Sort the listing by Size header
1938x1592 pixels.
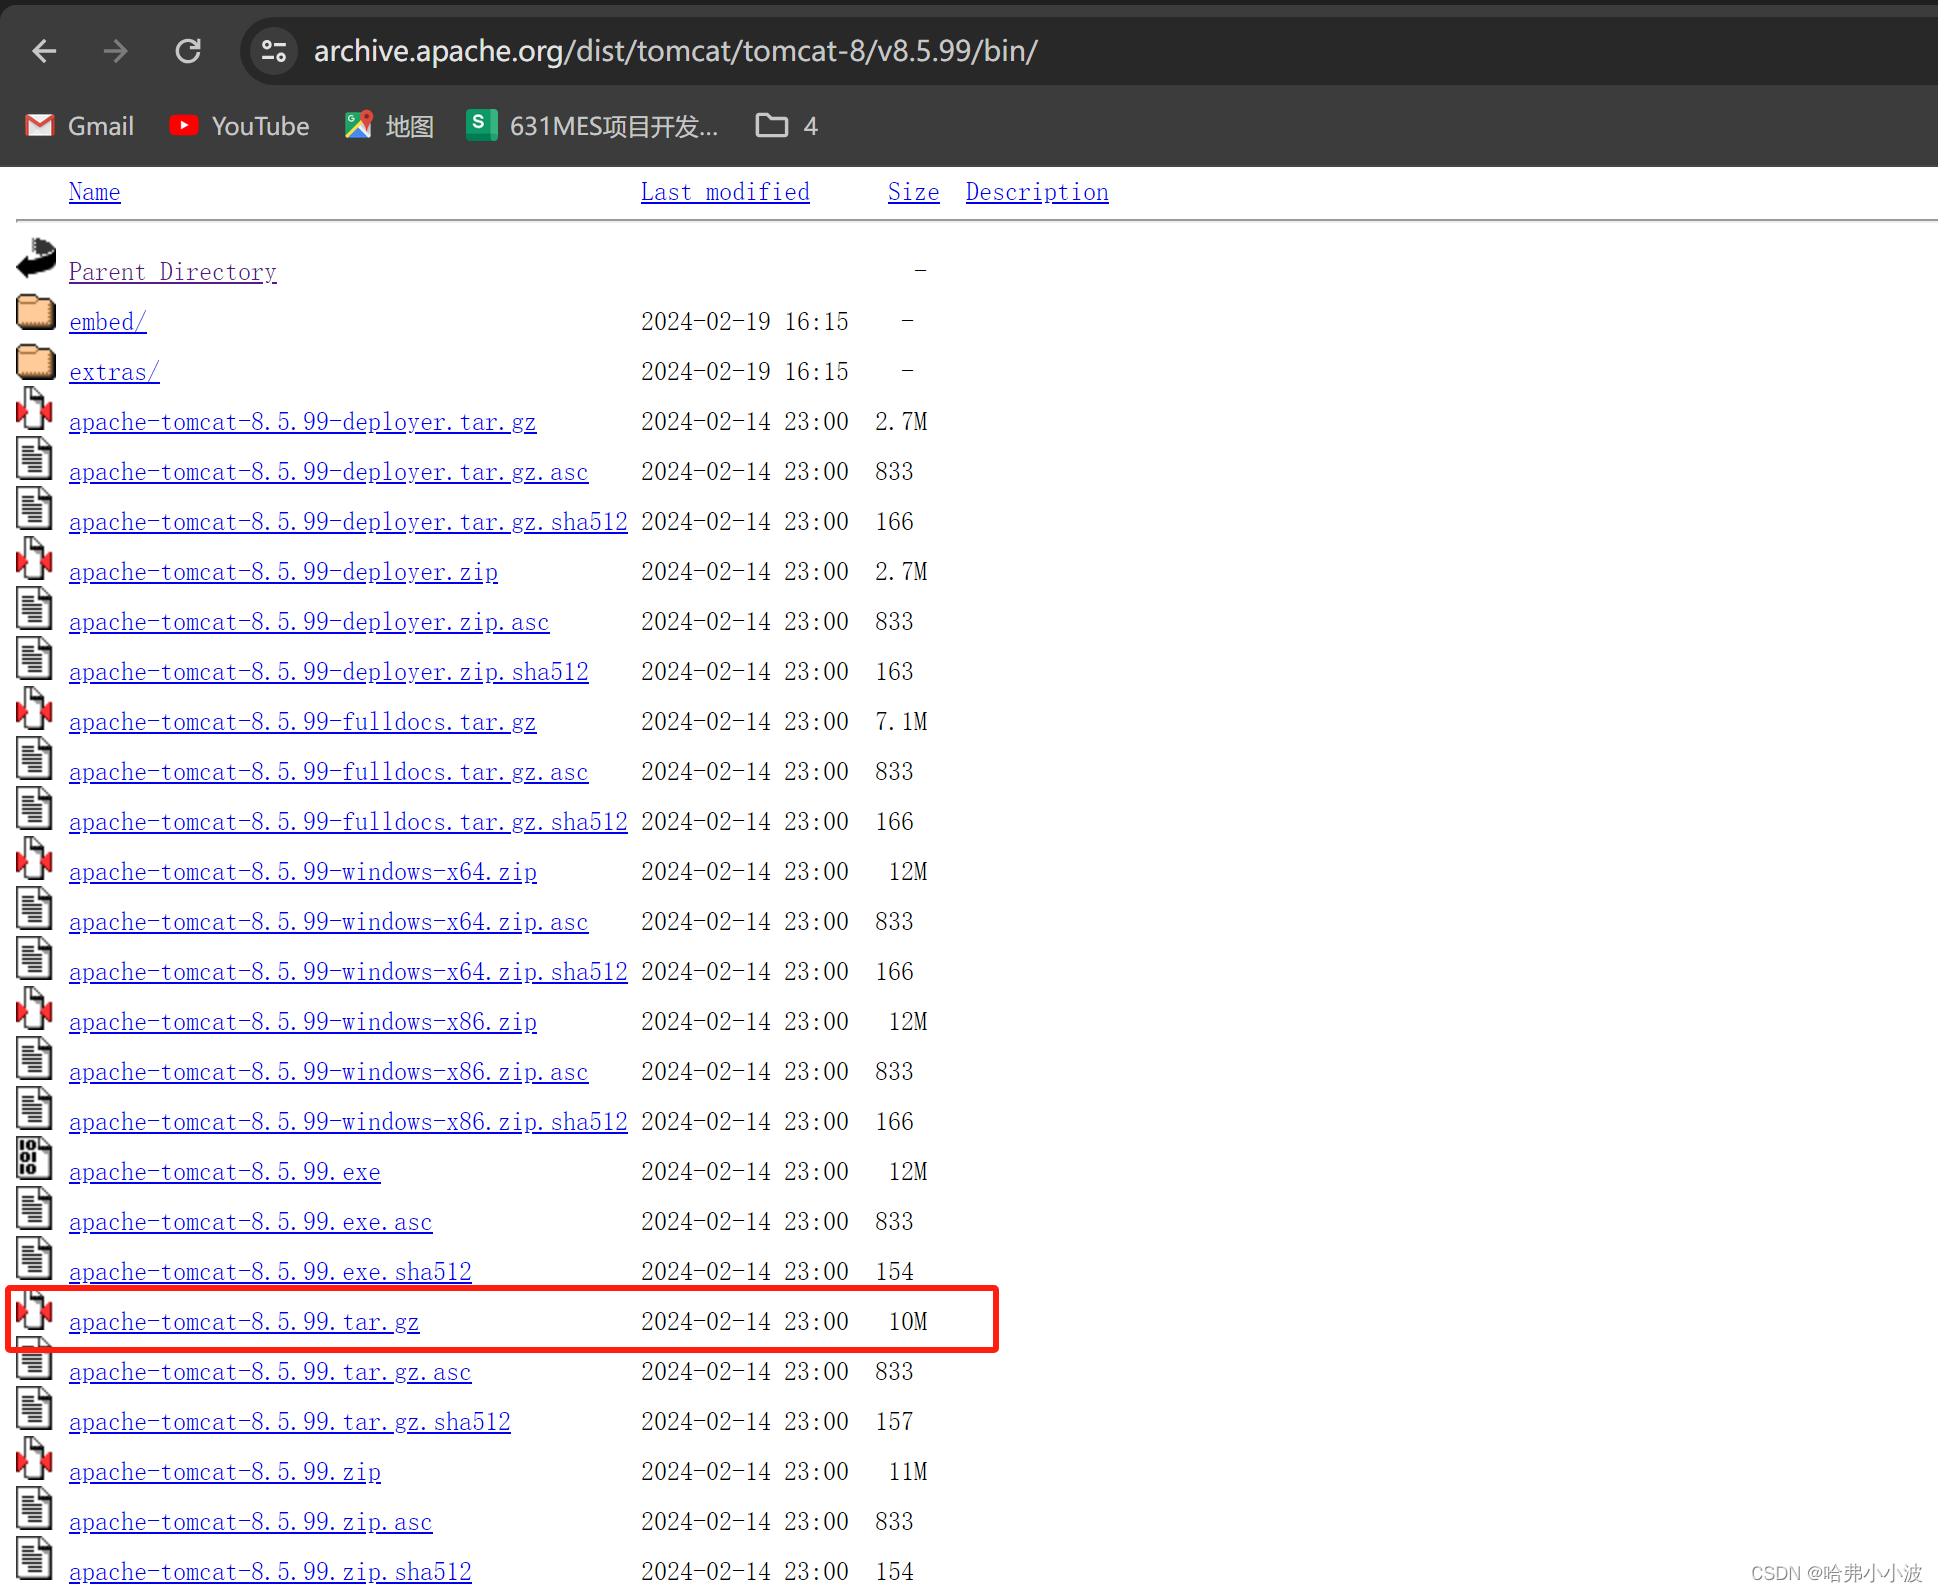coord(913,192)
